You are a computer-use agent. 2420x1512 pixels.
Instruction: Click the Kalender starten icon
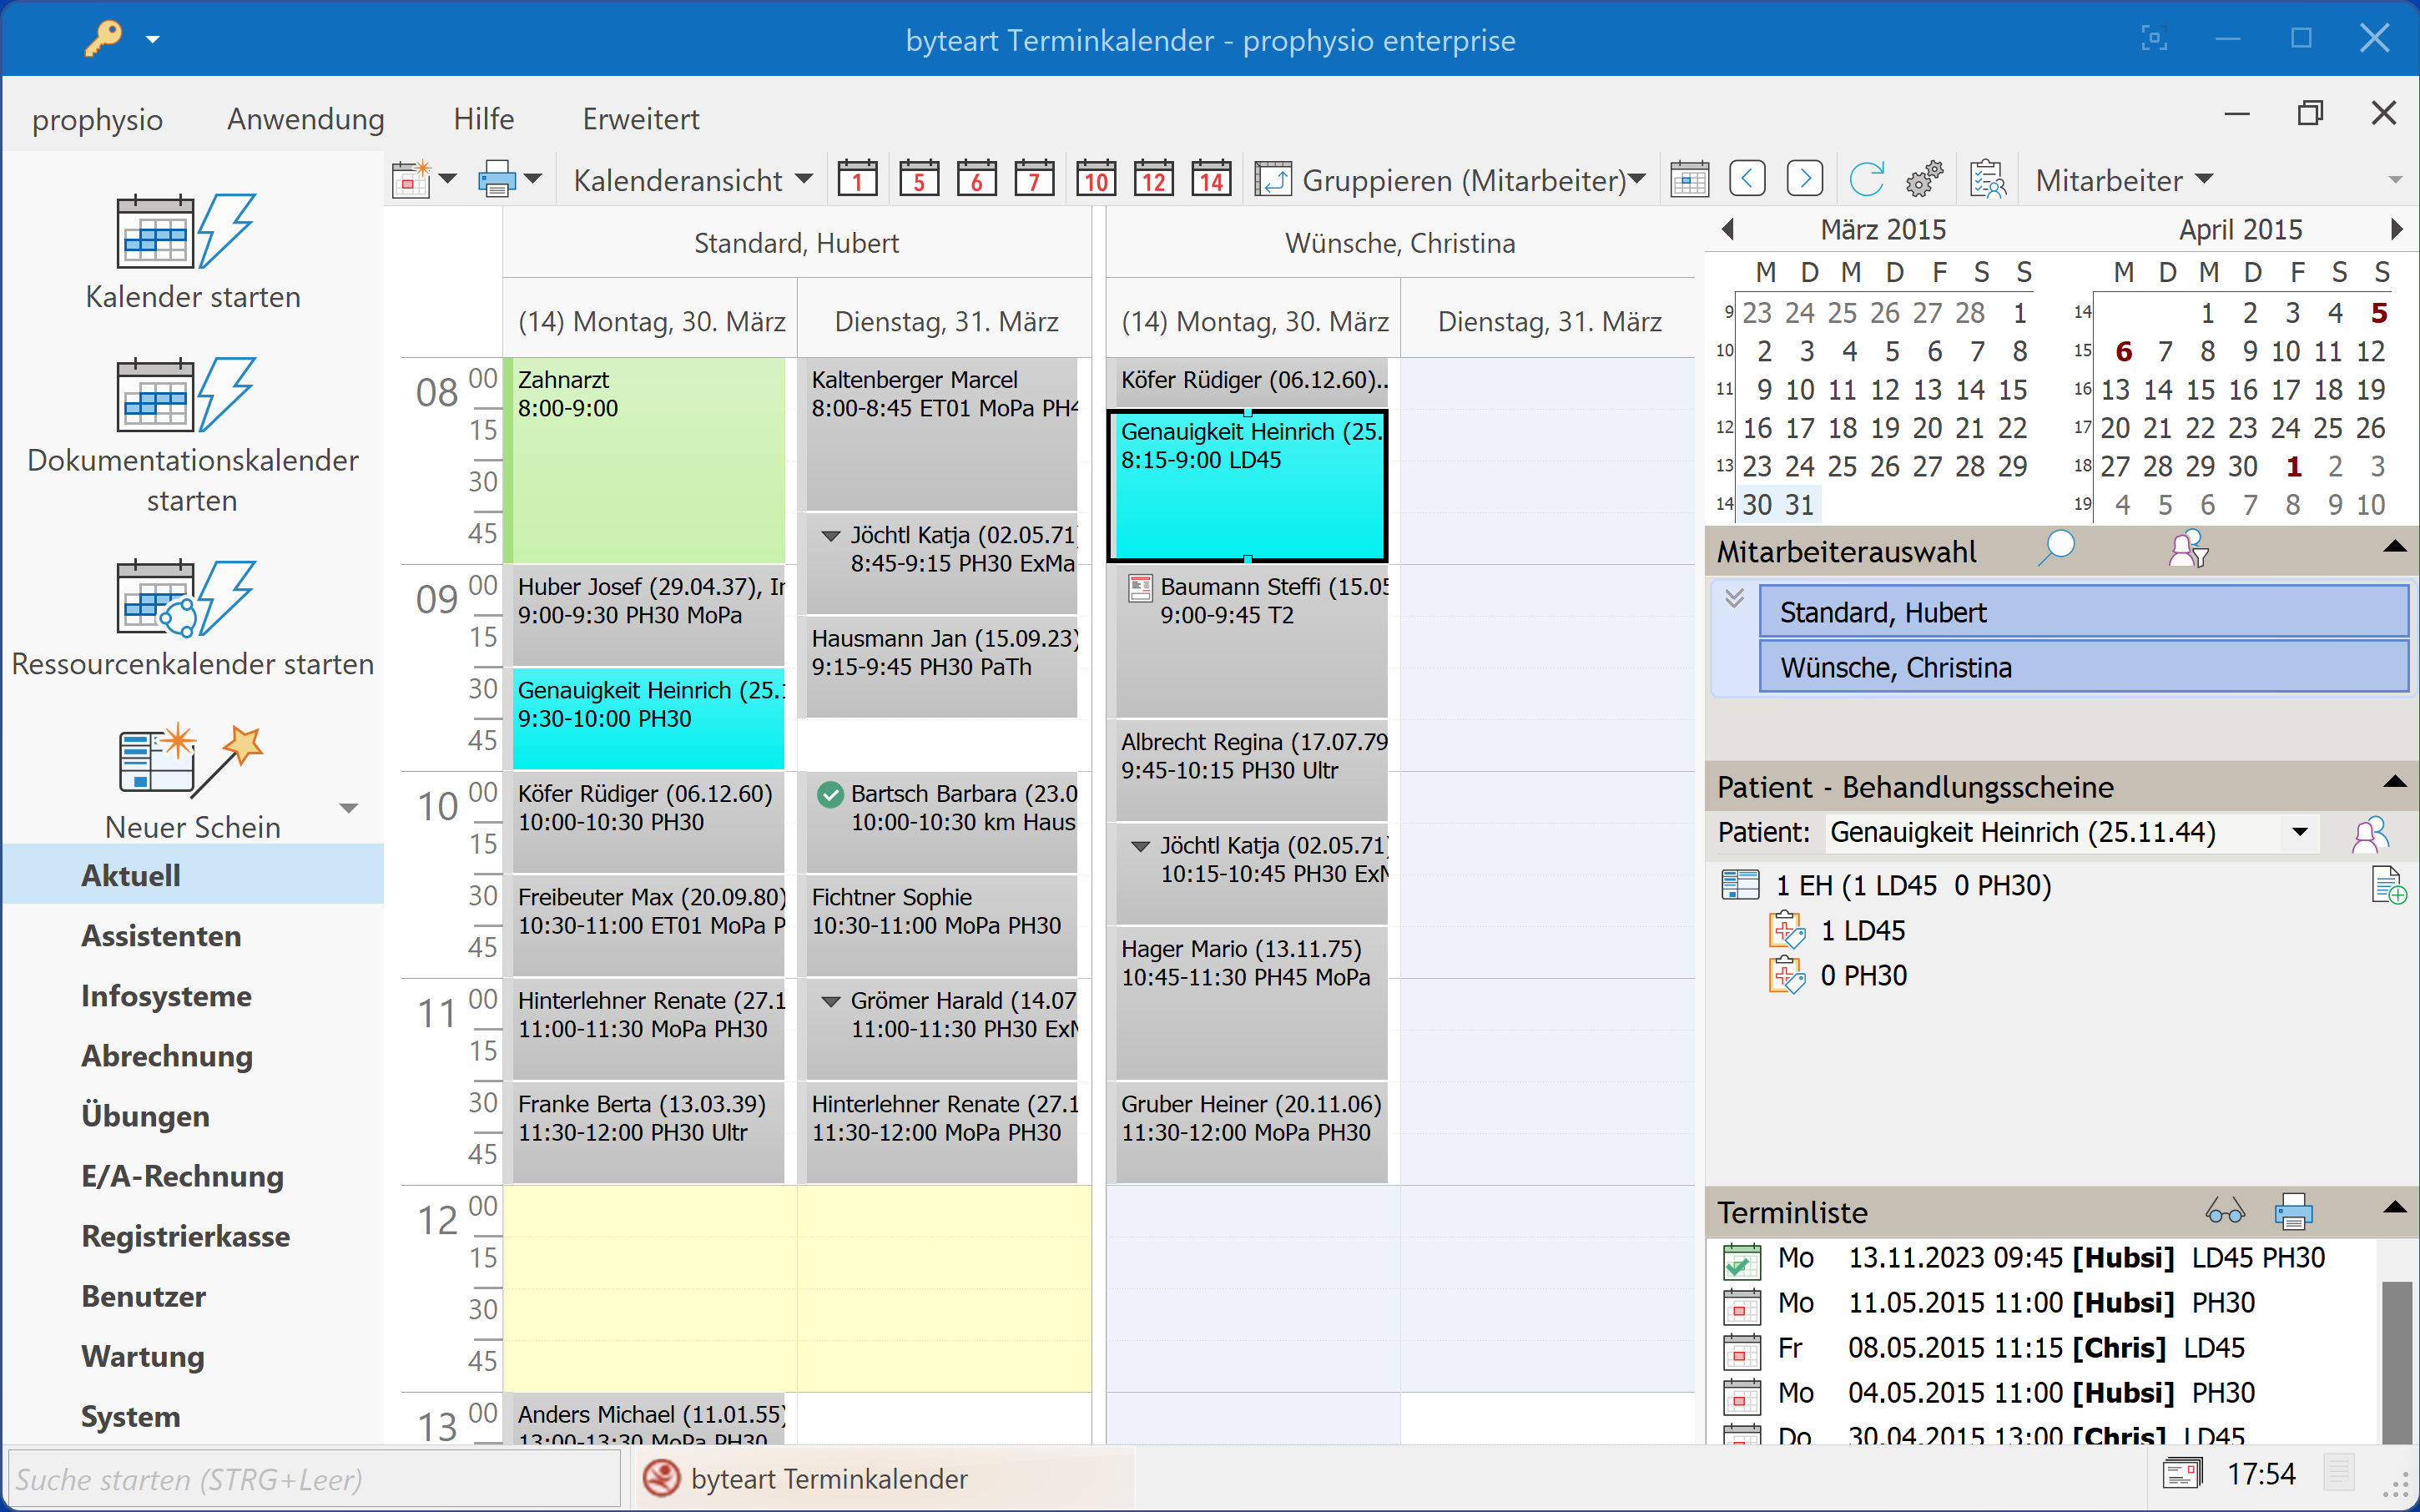tap(186, 232)
